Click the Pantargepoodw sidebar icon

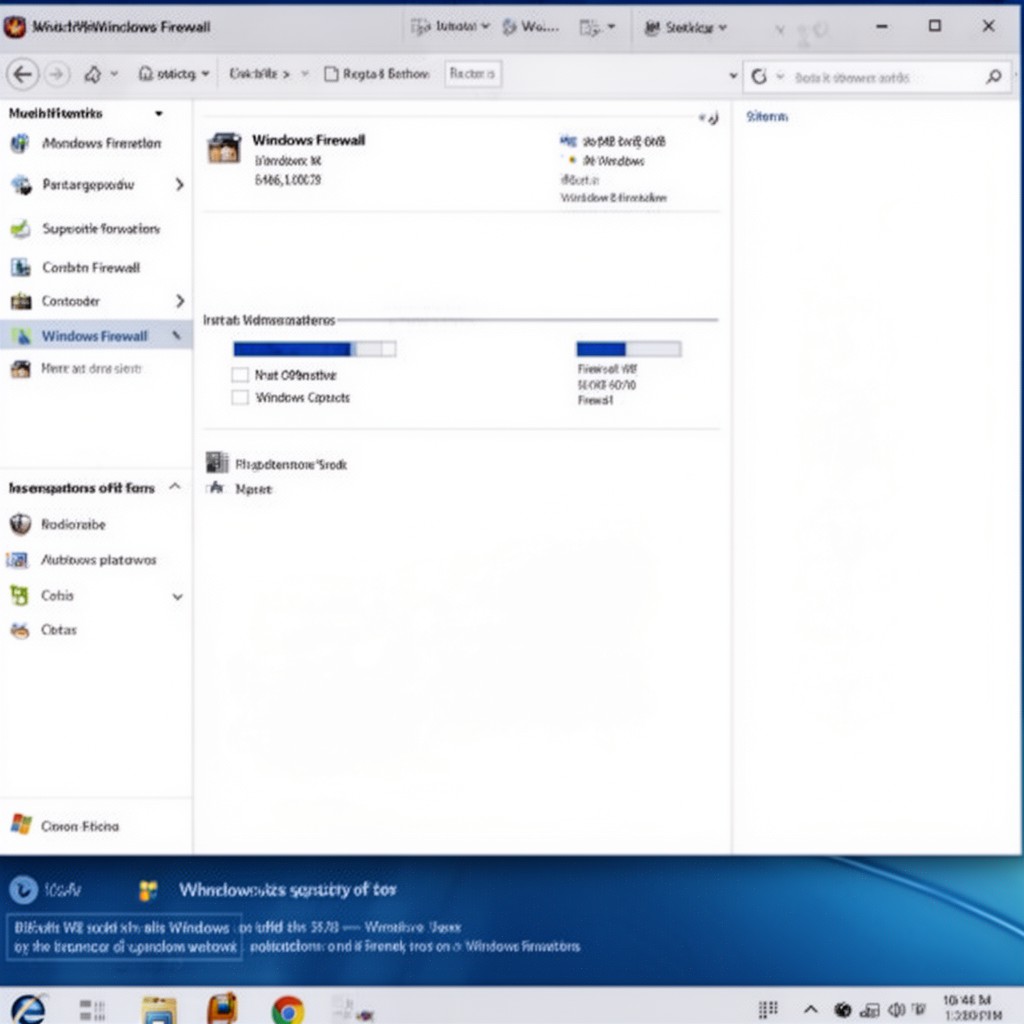point(21,185)
